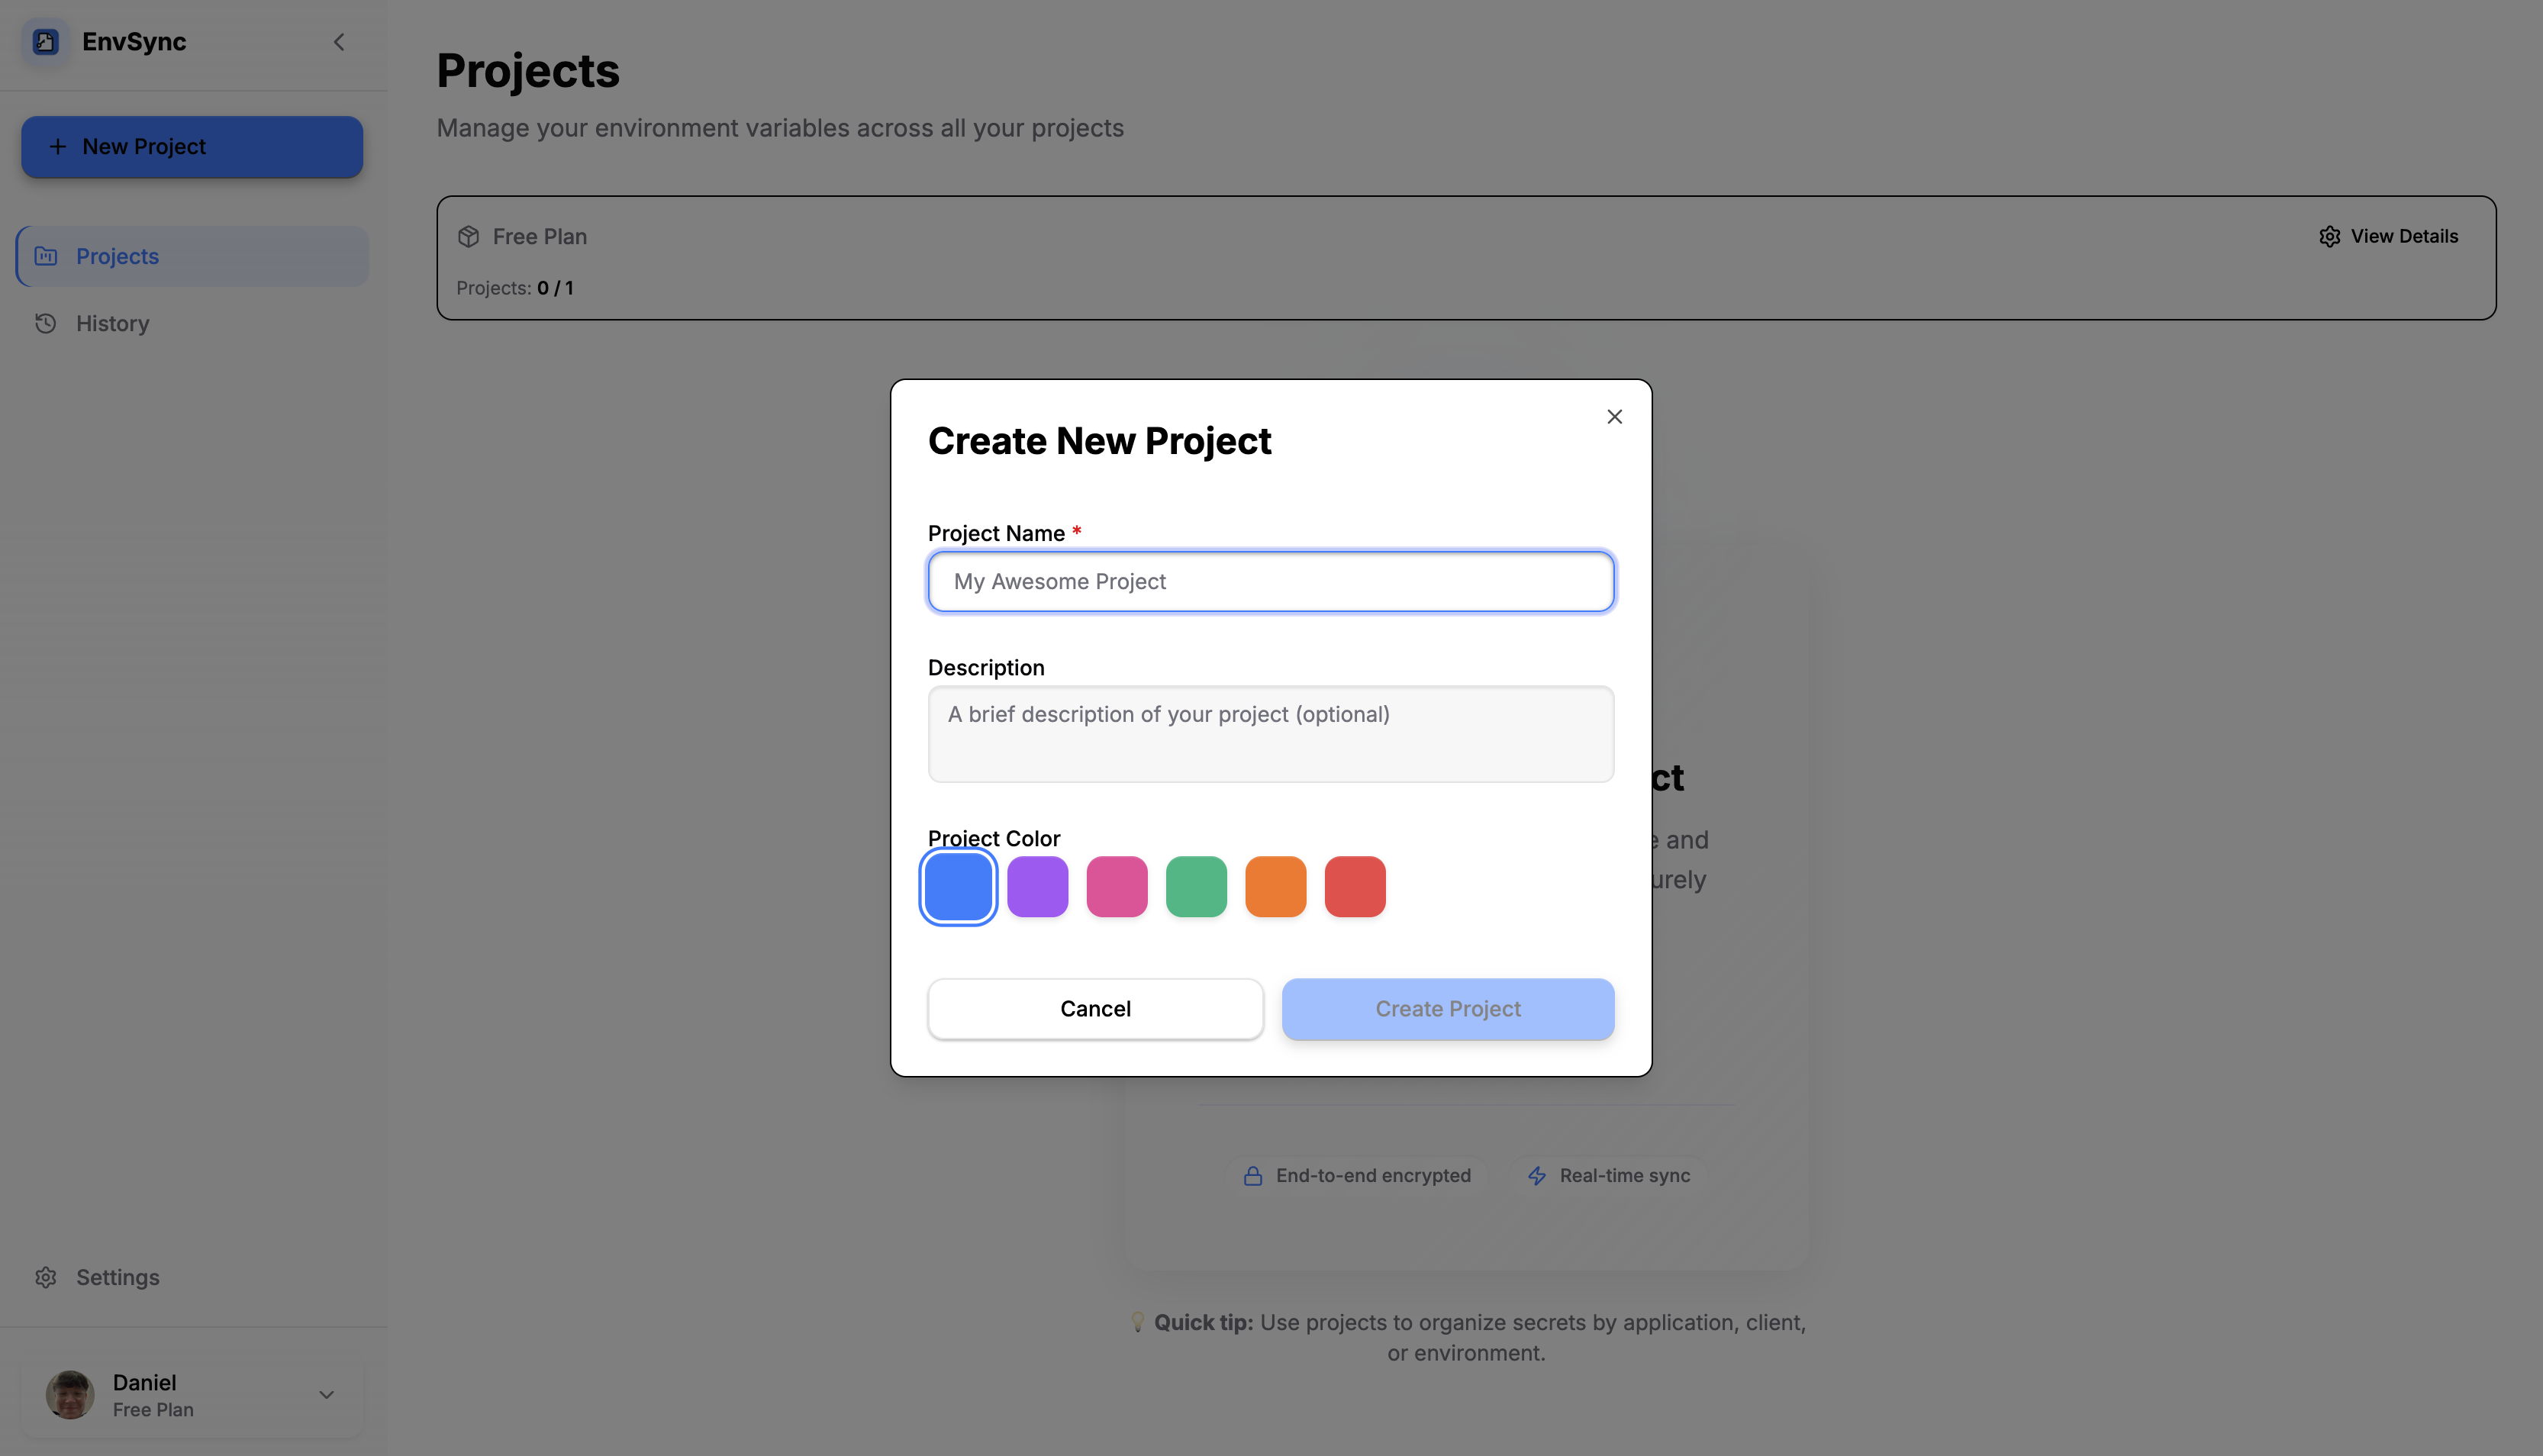Click into the Description text area
Screen dimensions: 2543x1456
[x=1270, y=733]
